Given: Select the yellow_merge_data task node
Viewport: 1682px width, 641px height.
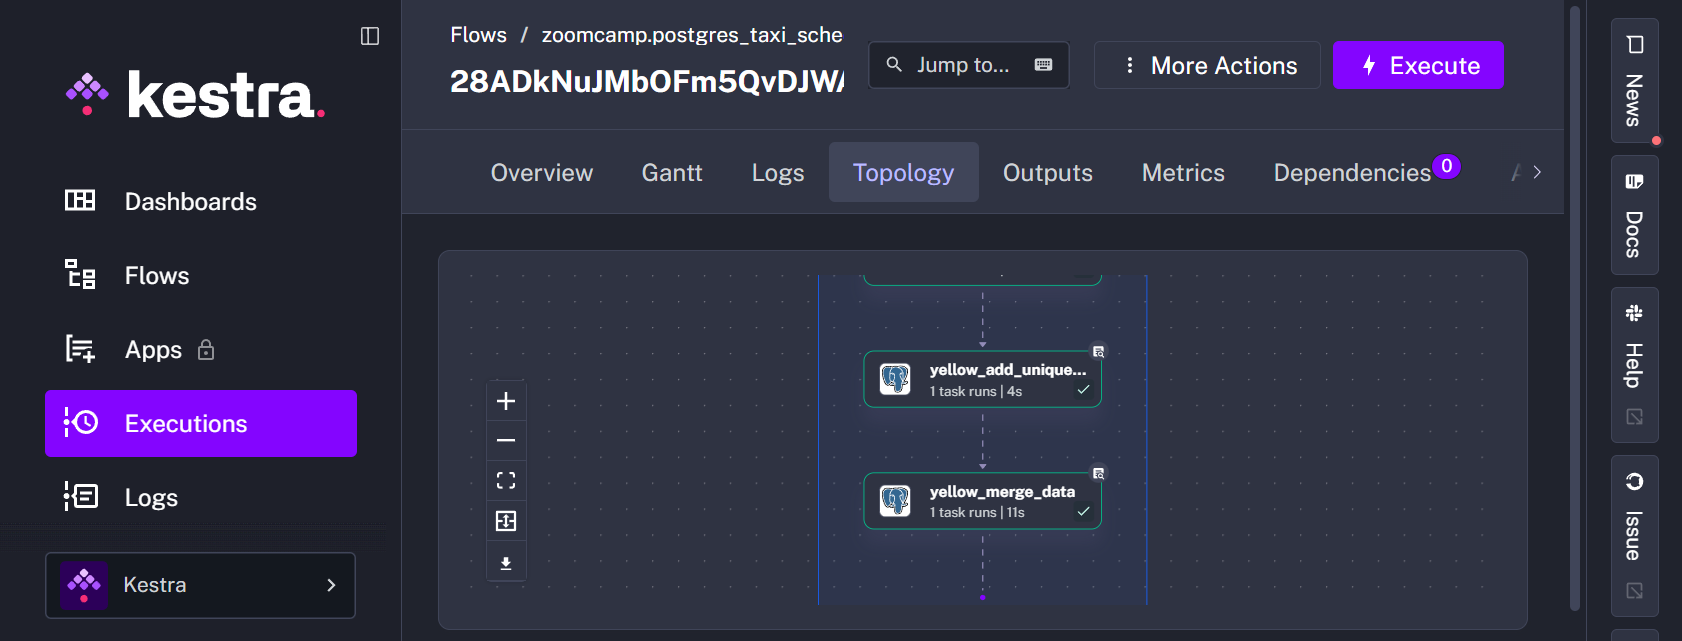Looking at the screenshot, I should coord(982,500).
